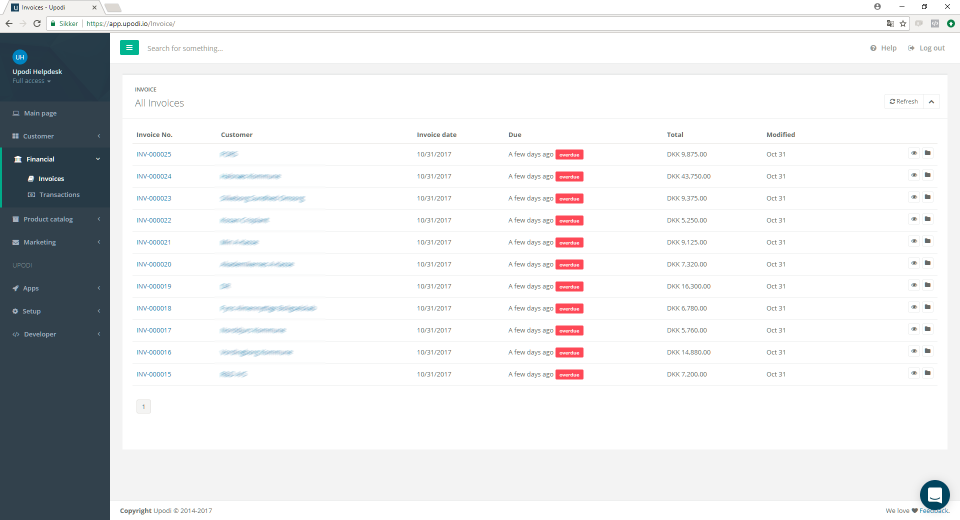This screenshot has height=520, width=960.
Task: Open the chat bubble widget
Action: (x=934, y=495)
